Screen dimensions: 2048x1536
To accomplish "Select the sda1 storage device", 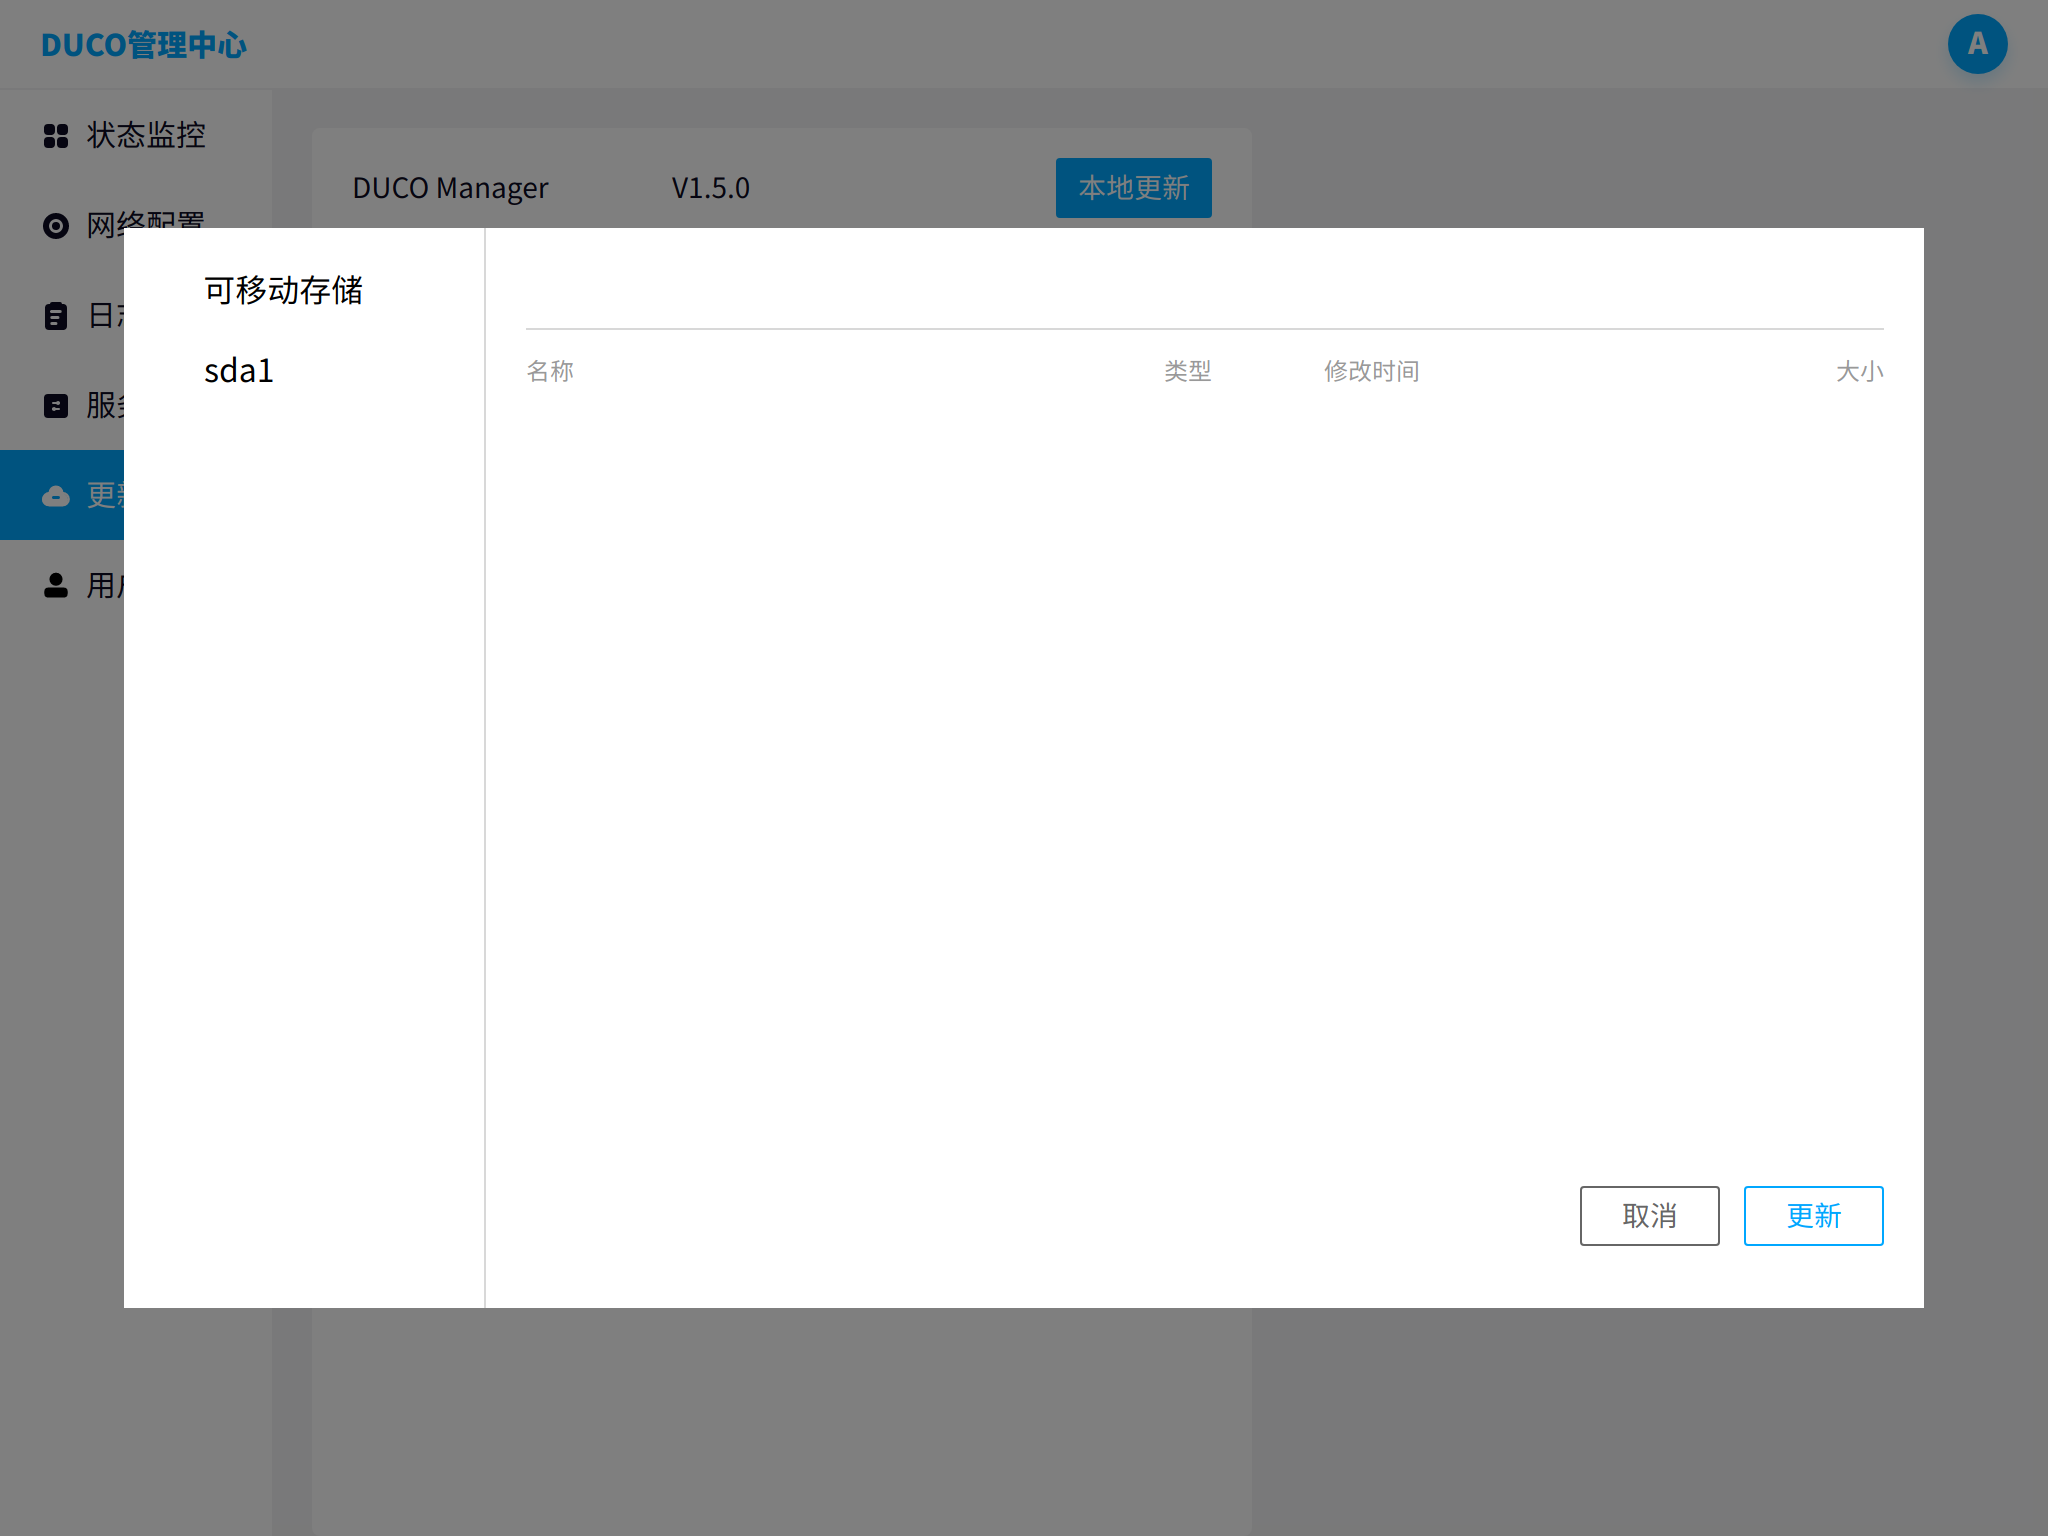I will 239,371.
